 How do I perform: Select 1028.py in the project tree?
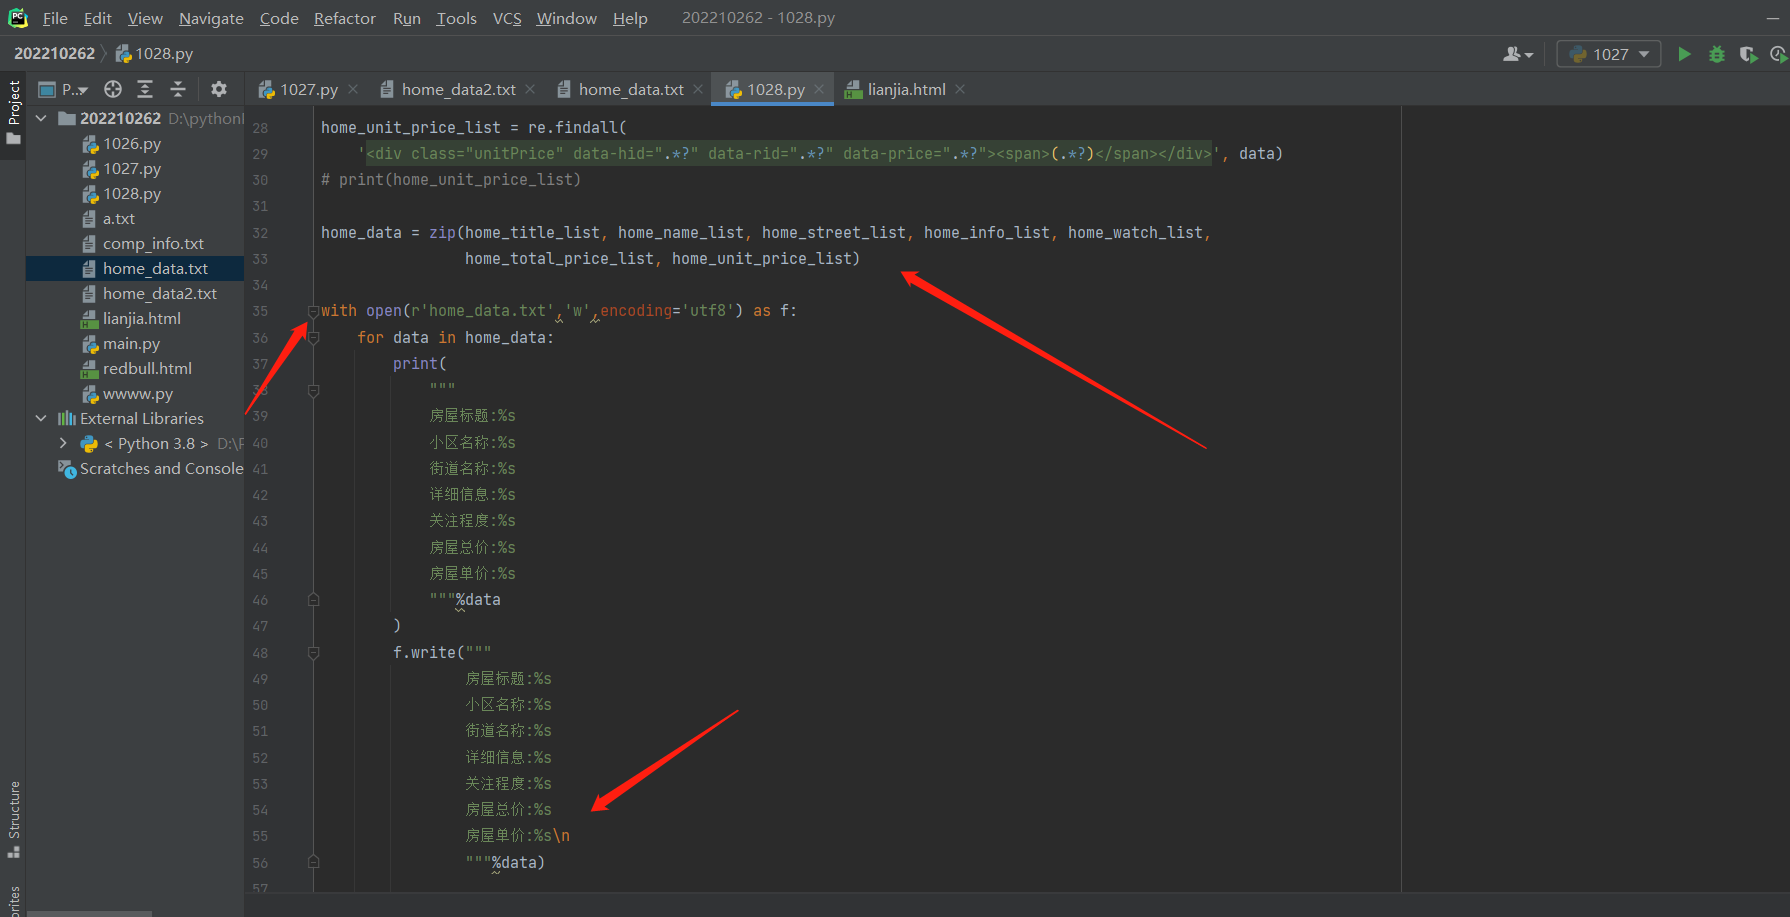tap(132, 193)
